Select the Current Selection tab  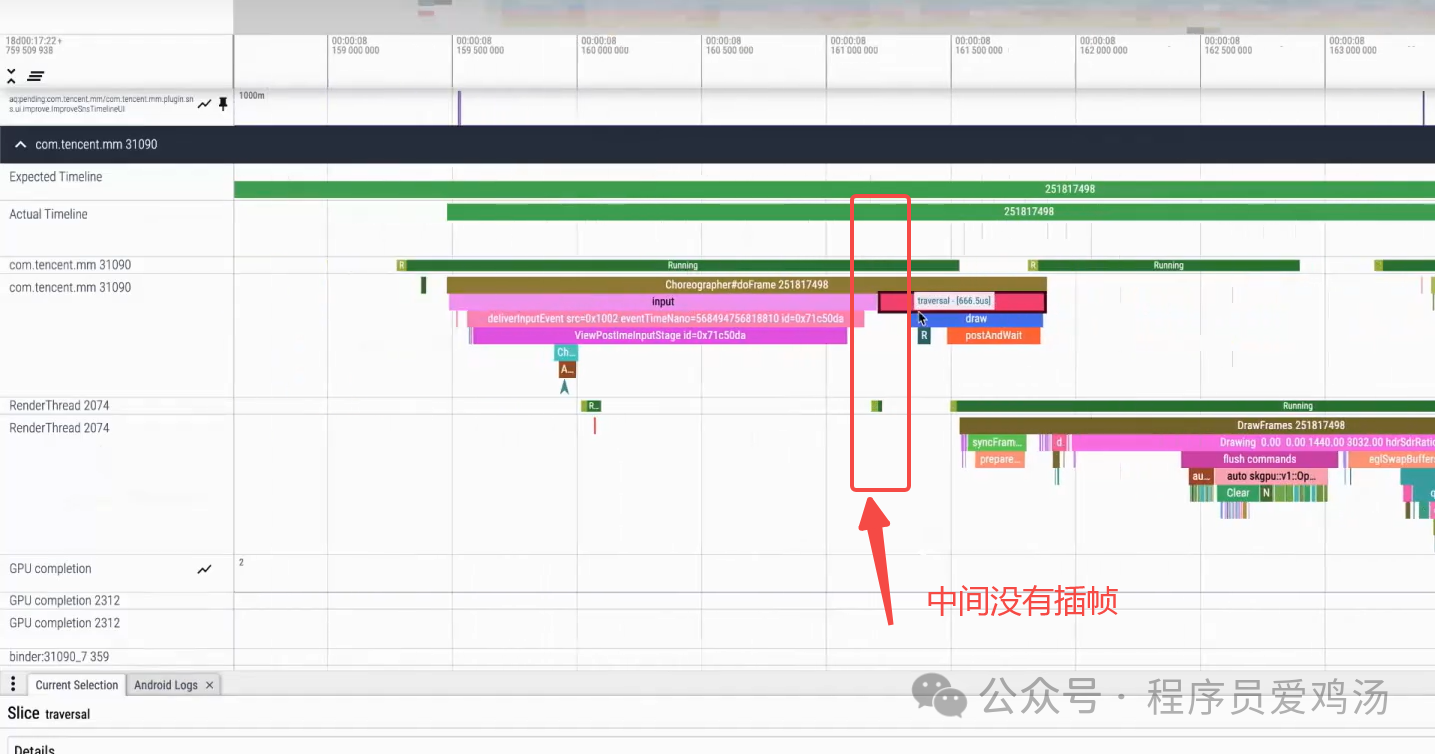tap(76, 684)
